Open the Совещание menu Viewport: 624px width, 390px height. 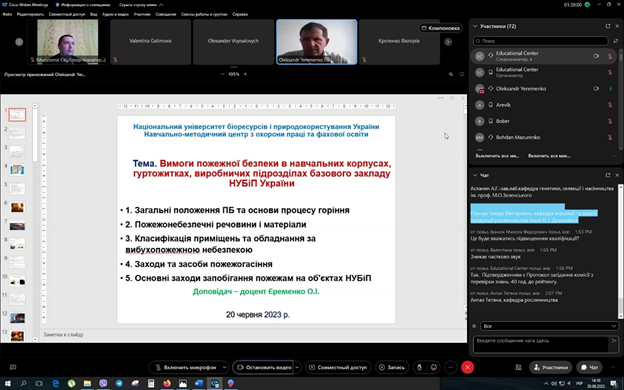coord(166,14)
